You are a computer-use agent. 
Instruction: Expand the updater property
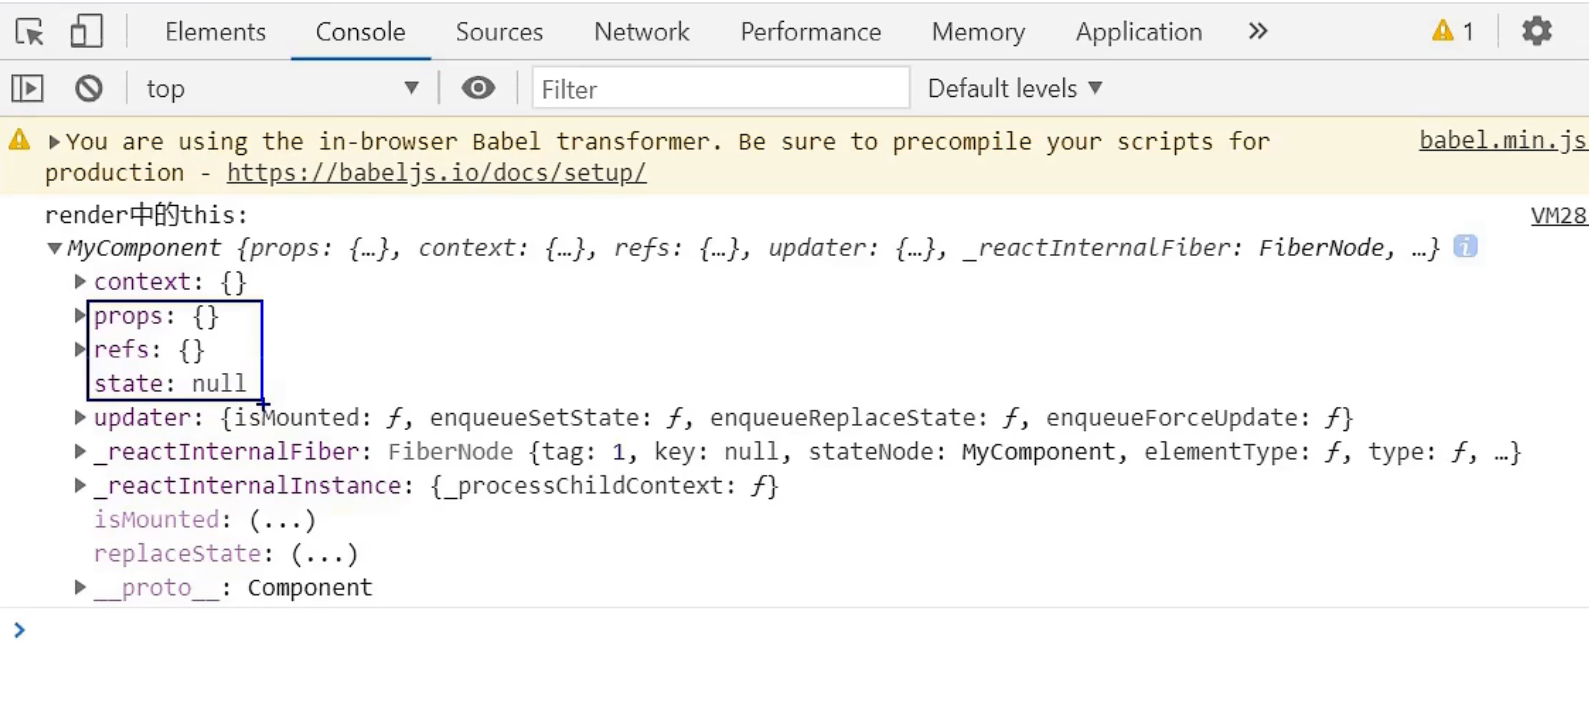[x=80, y=417]
